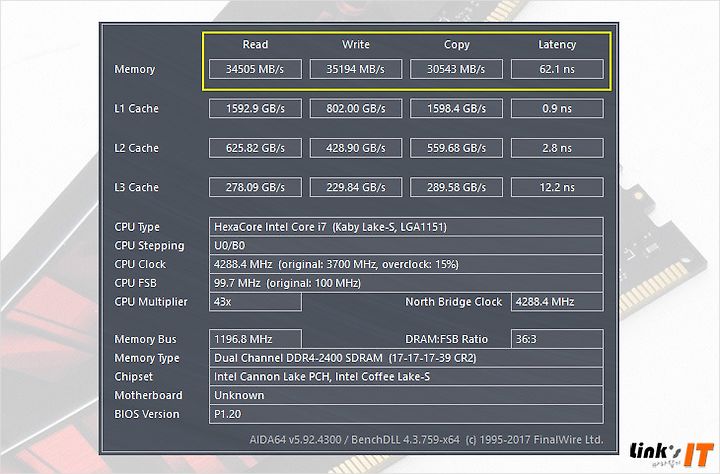Select Memory copy value 30543 MB/s
The image size is (720, 474).
point(456,69)
